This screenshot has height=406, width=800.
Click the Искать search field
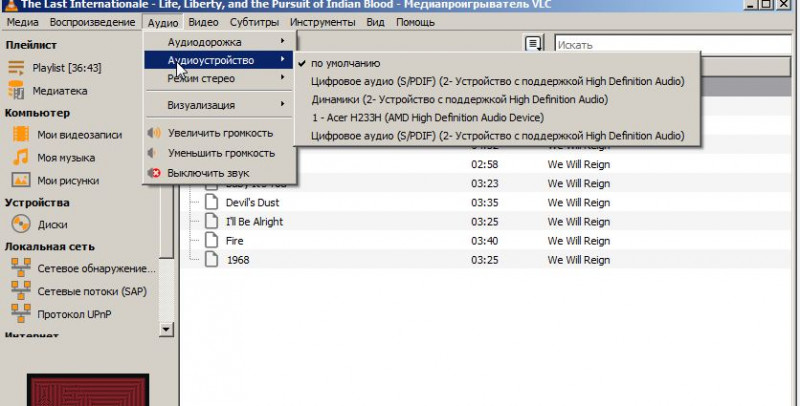tap(672, 44)
